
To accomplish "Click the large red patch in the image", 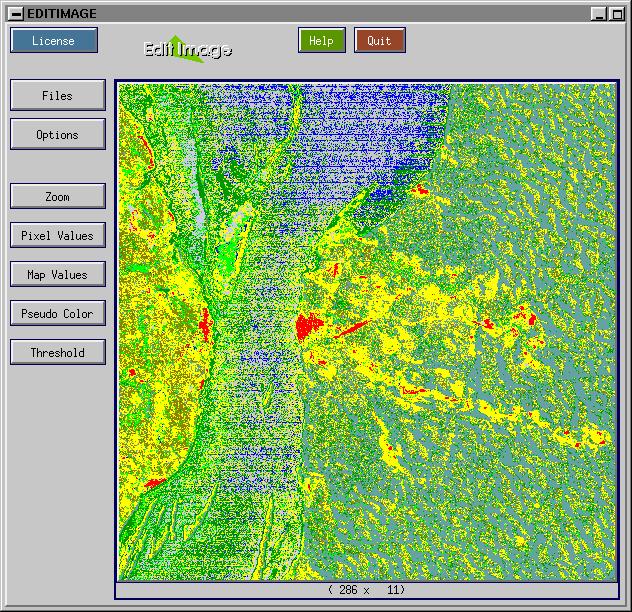I will 308,326.
